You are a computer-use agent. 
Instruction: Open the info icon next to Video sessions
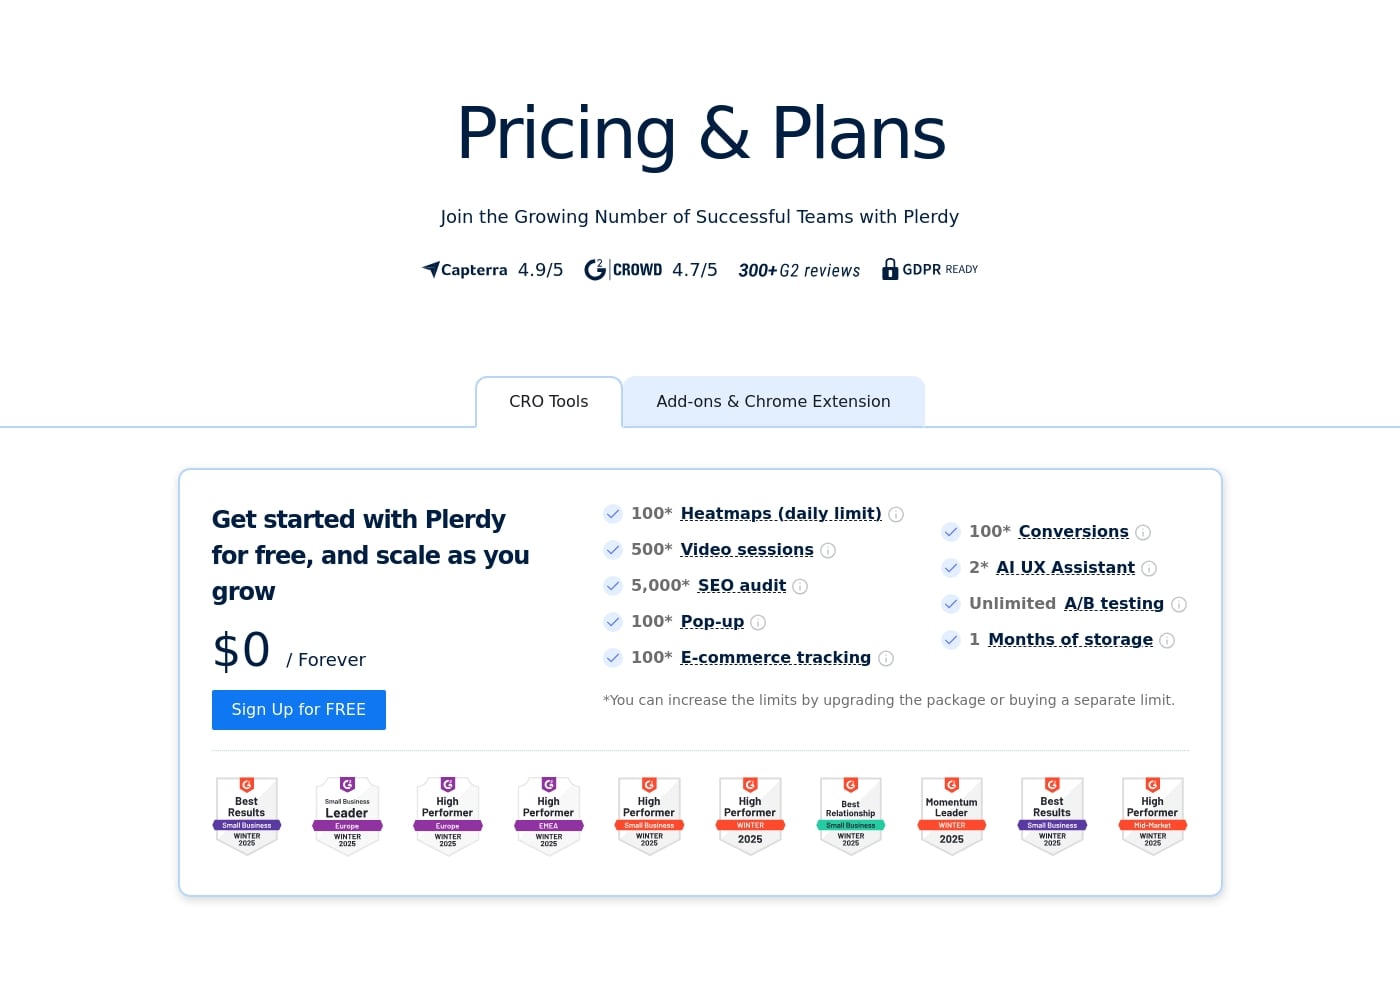pos(828,550)
